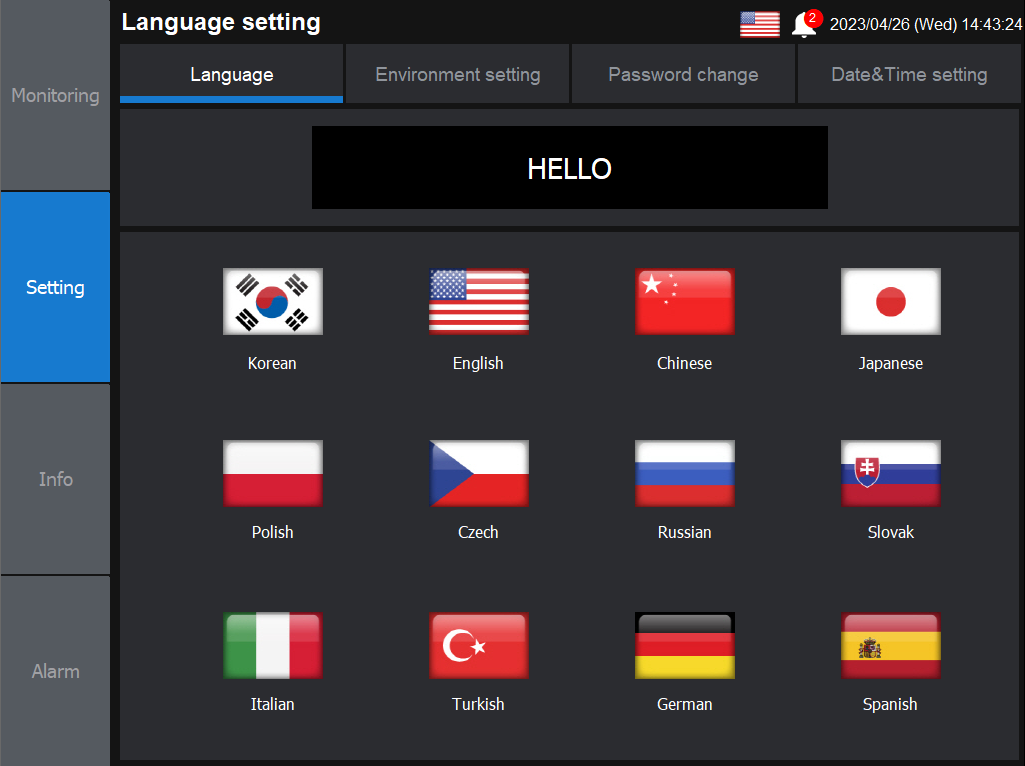The height and width of the screenshot is (766, 1025).
Task: Click the current language flag in the header
Action: click(759, 24)
